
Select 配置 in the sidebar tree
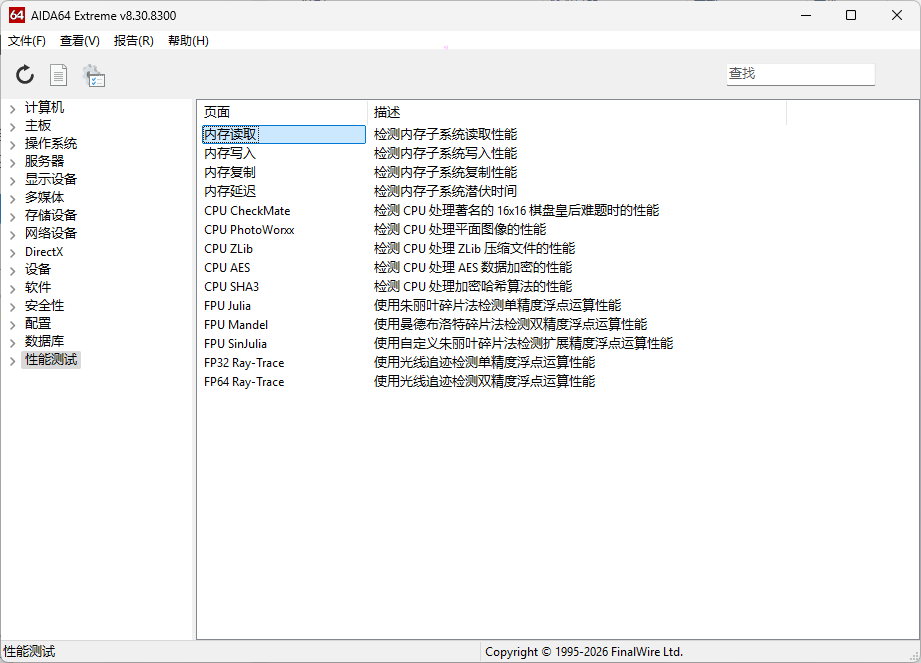click(x=38, y=324)
